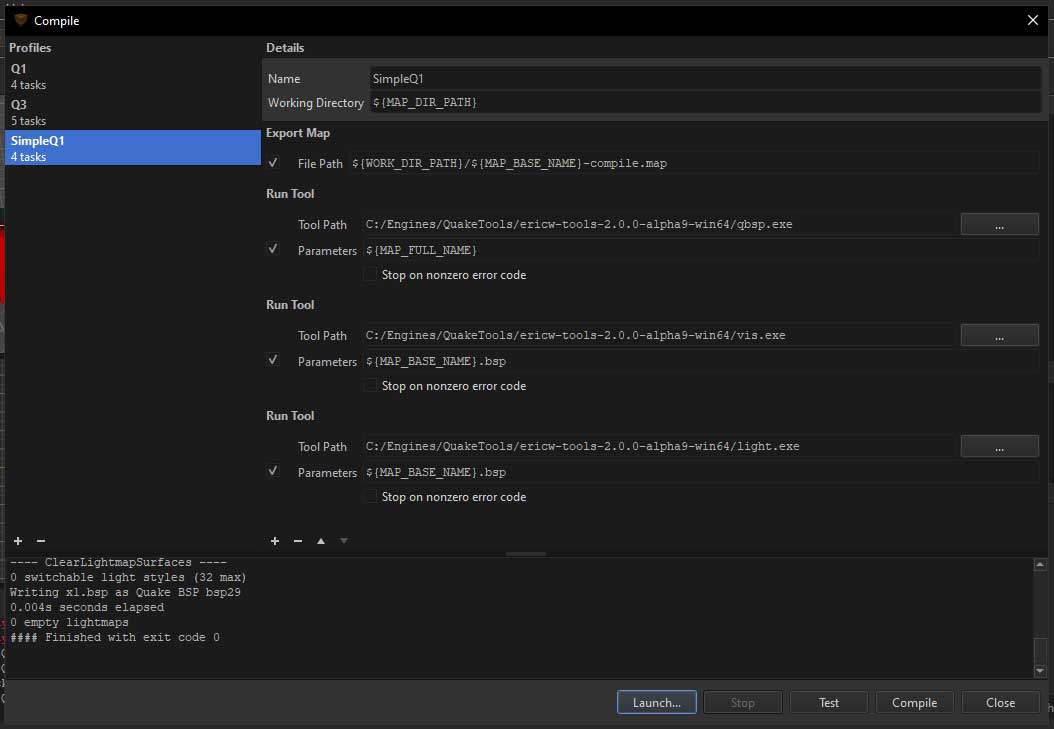Click the Details heading
Image resolution: width=1054 pixels, height=729 pixels.
[285, 48]
